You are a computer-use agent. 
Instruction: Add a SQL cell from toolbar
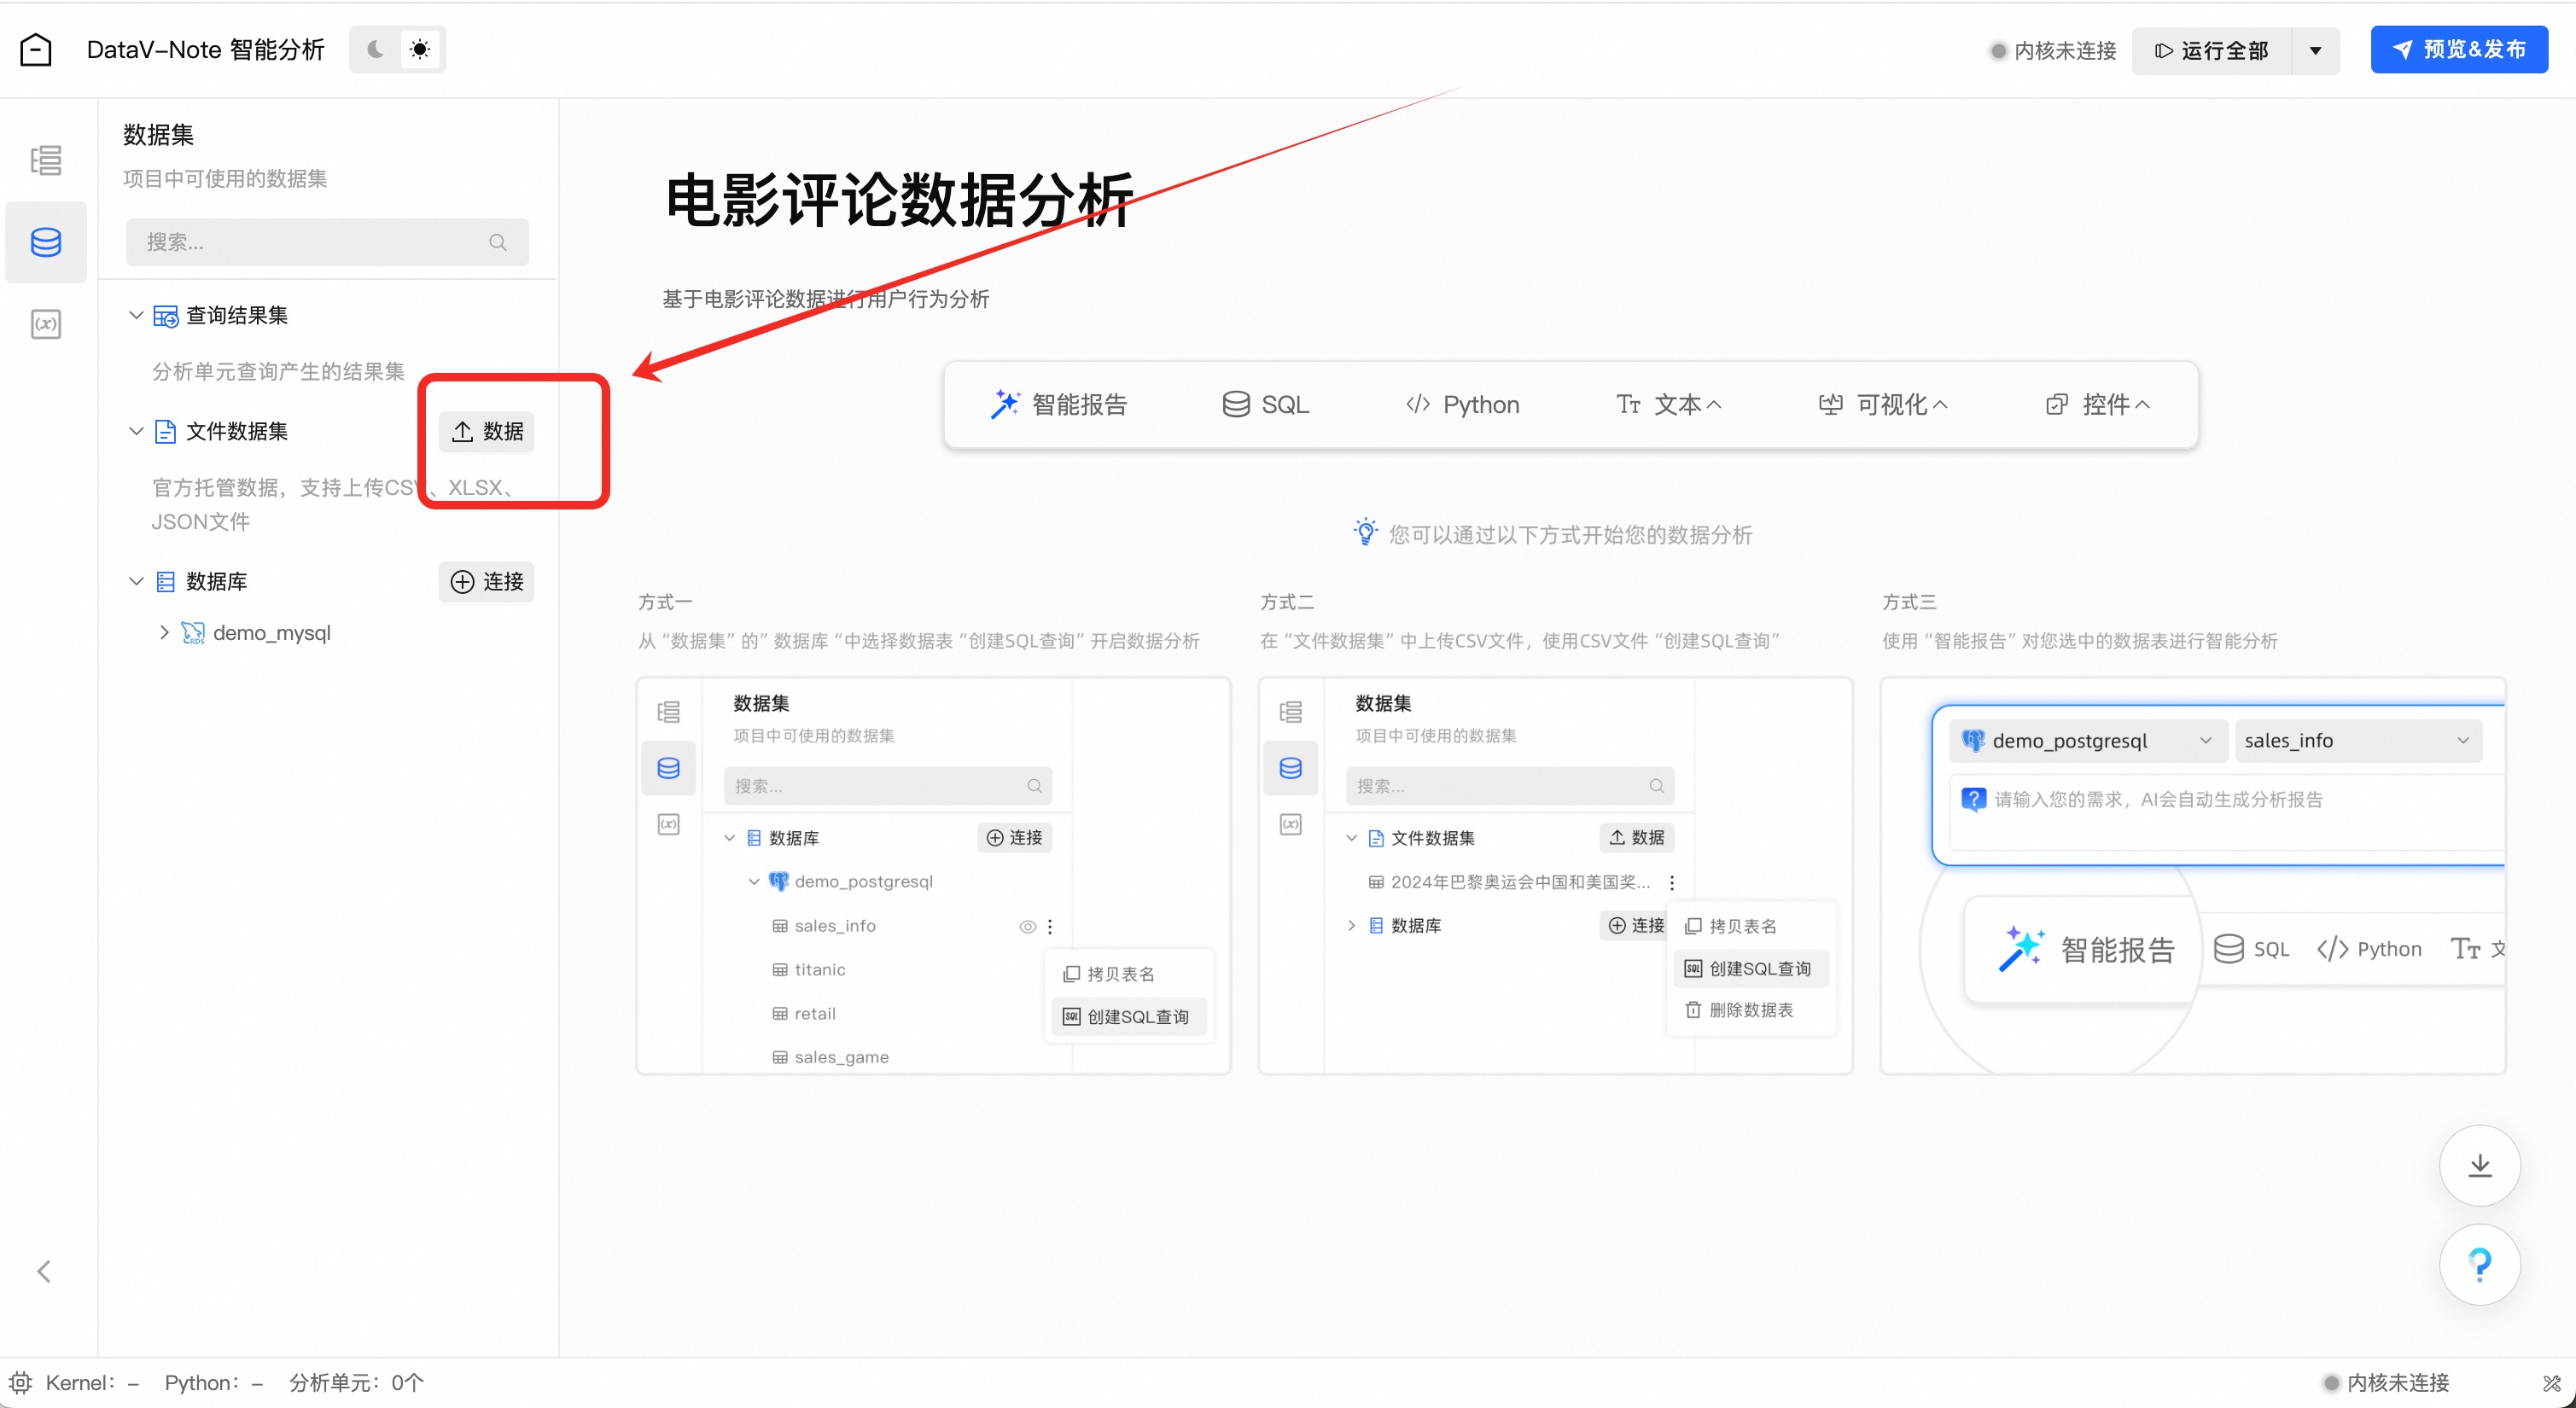coord(1265,404)
